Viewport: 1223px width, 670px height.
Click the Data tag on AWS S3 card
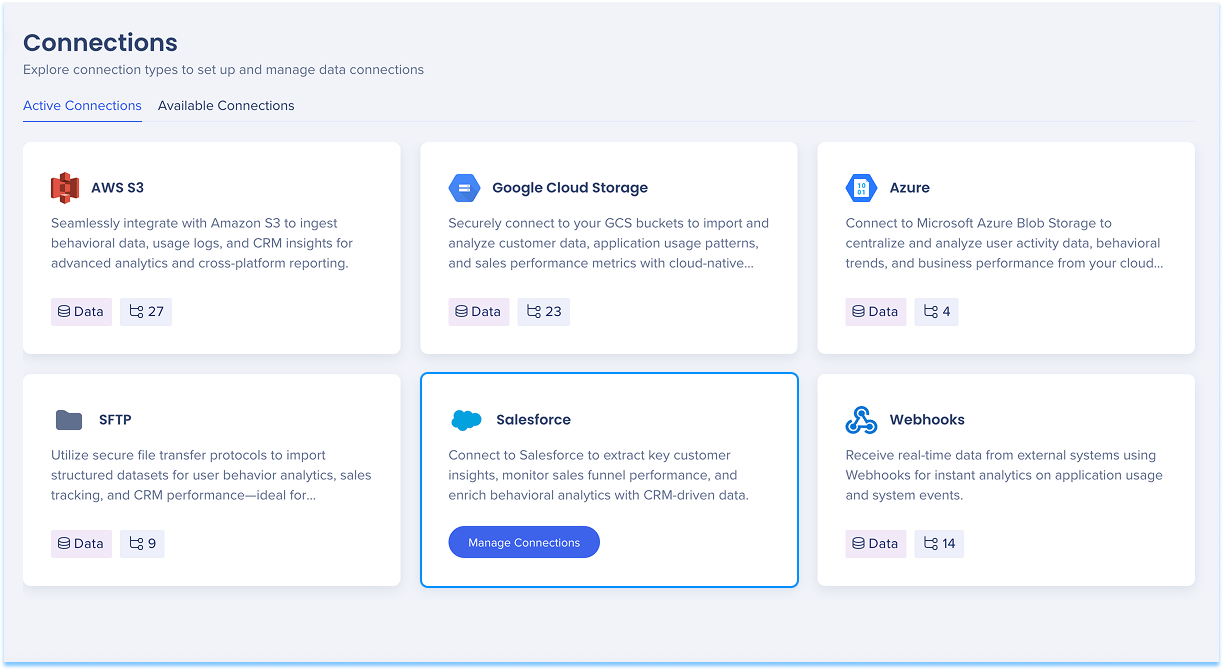tap(81, 312)
